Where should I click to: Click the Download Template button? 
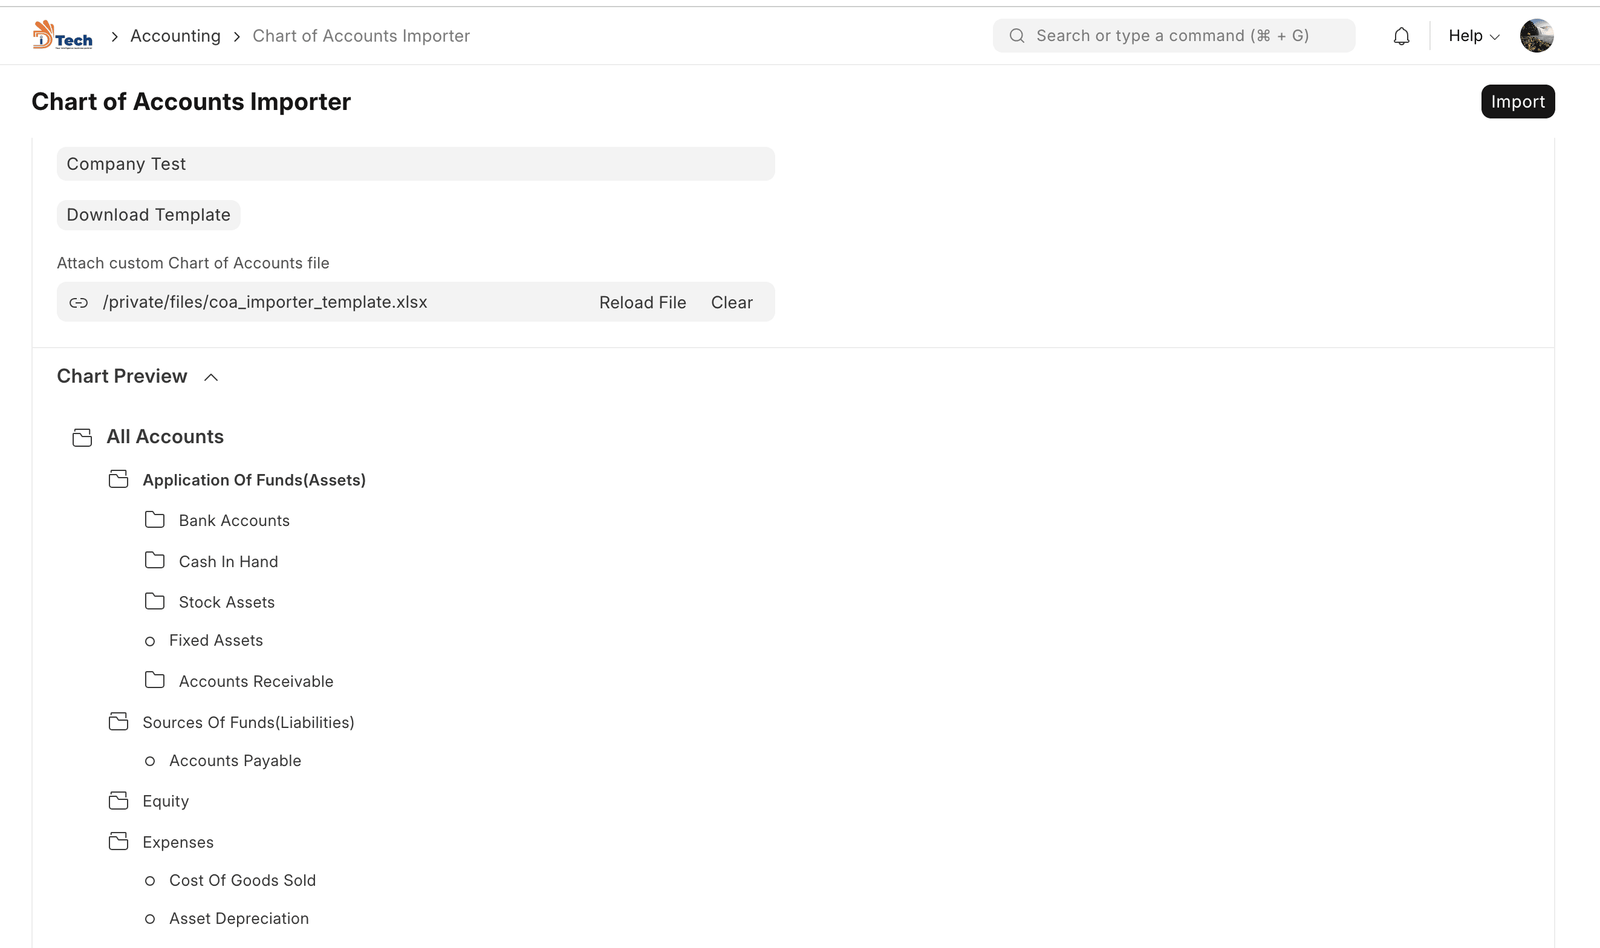pyautogui.click(x=148, y=215)
